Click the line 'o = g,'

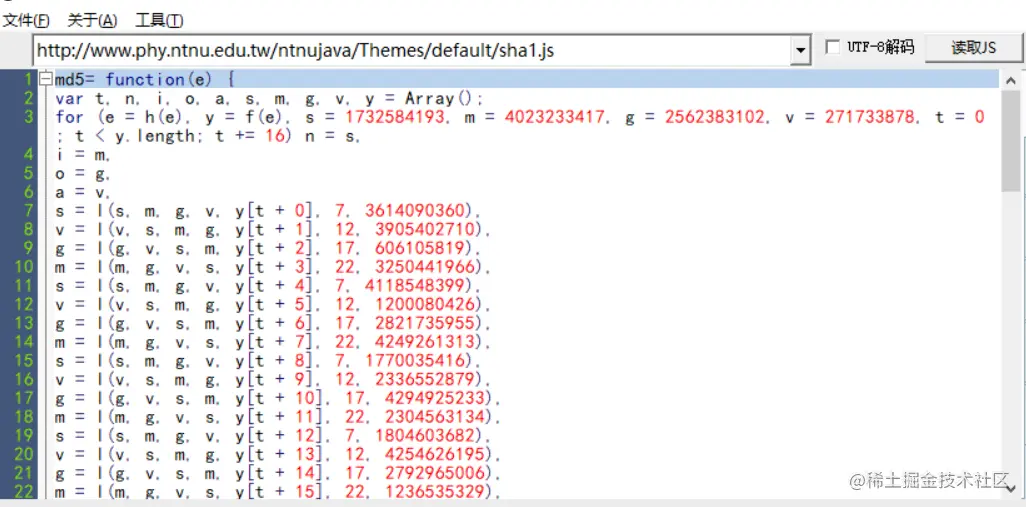point(83,174)
